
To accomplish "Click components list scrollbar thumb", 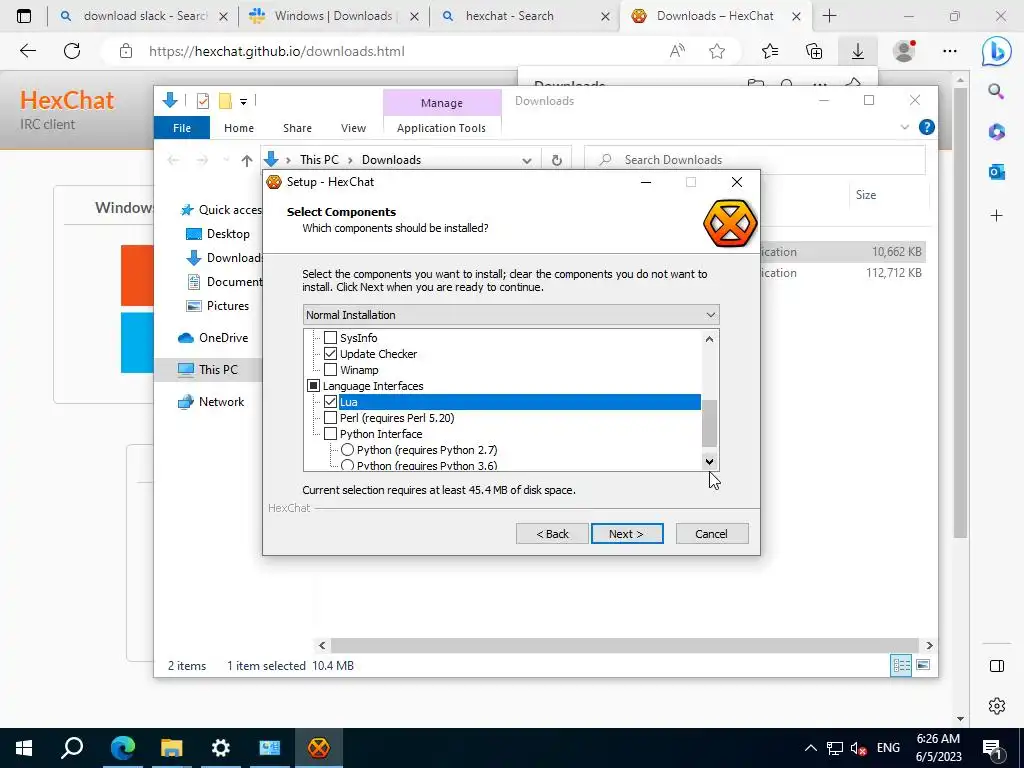I will tap(709, 423).
